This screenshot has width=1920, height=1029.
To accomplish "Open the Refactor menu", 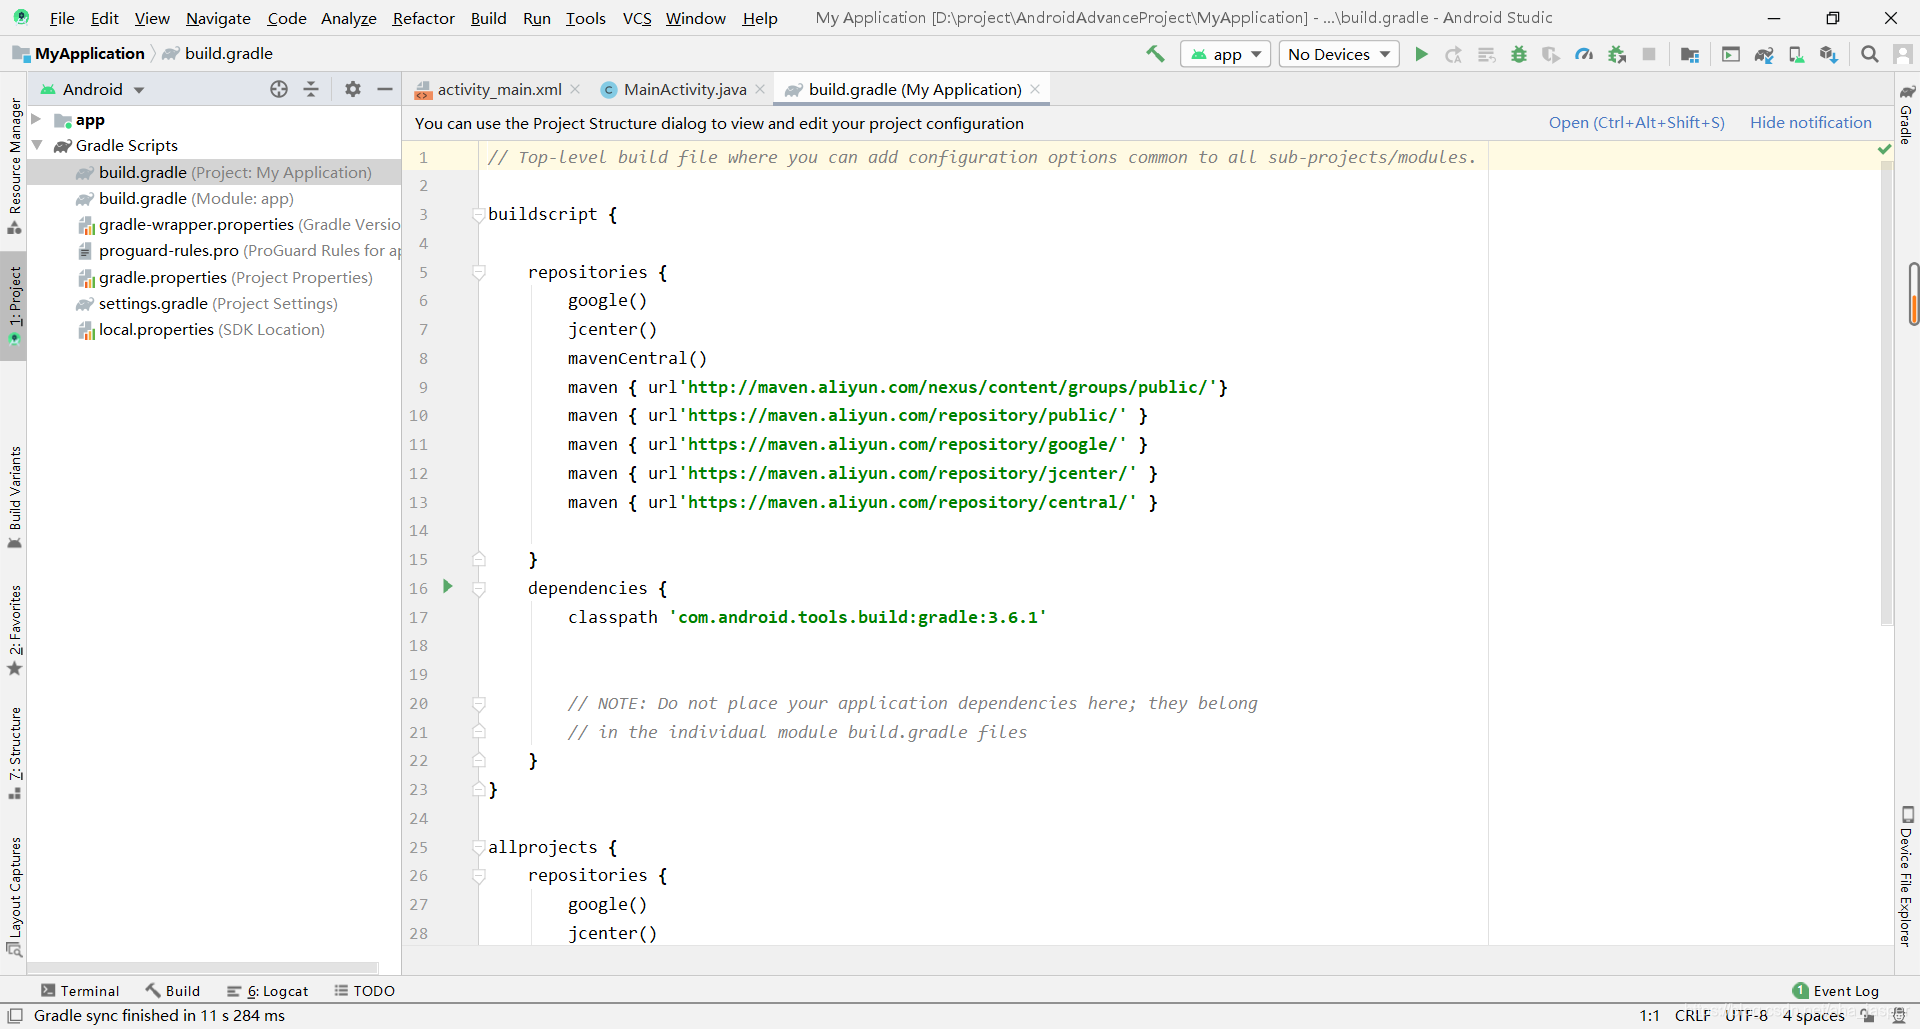I will 424,18.
